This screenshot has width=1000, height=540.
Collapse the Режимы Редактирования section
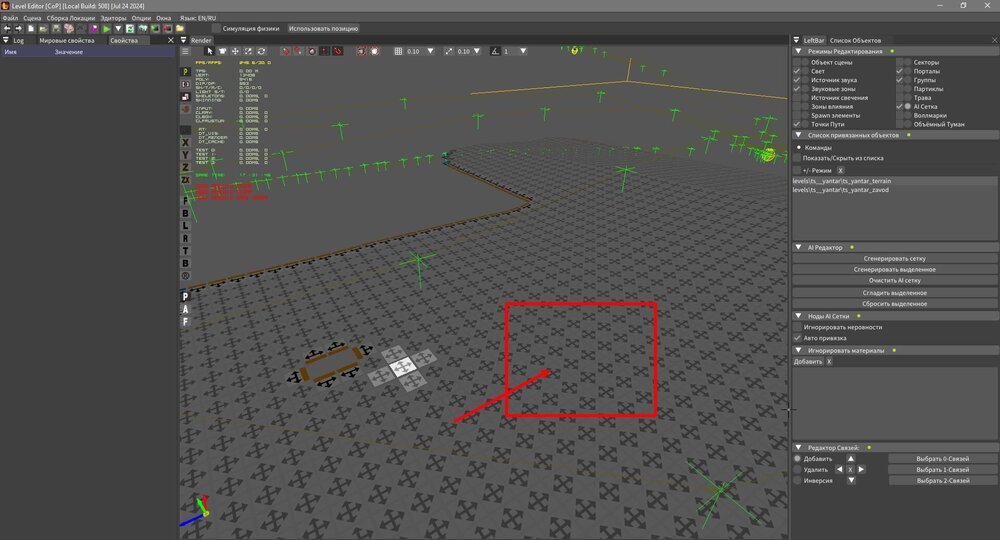pos(798,51)
